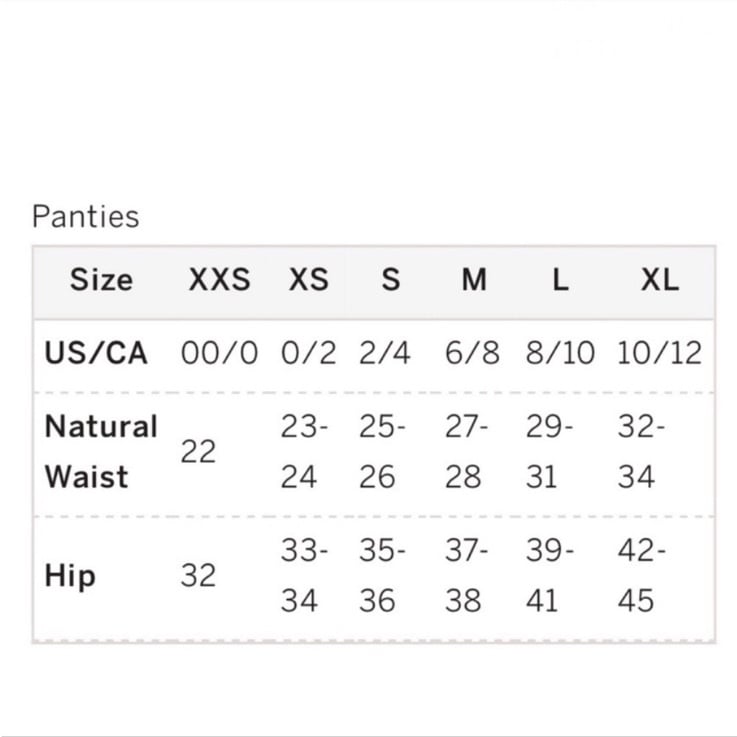Click the S size column header
This screenshot has width=737, height=737.
(x=390, y=280)
